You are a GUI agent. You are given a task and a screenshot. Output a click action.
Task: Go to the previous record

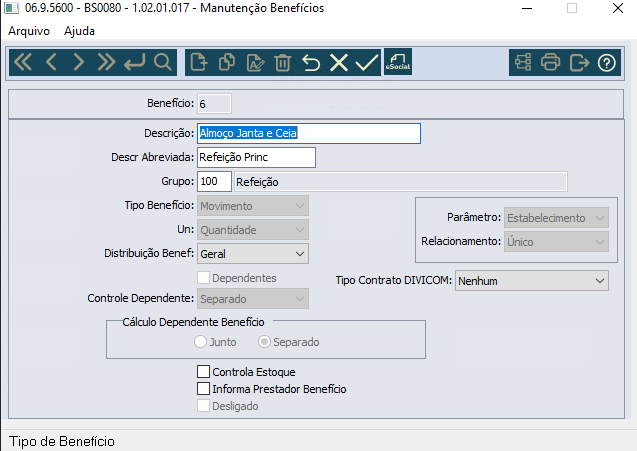pyautogui.click(x=51, y=63)
